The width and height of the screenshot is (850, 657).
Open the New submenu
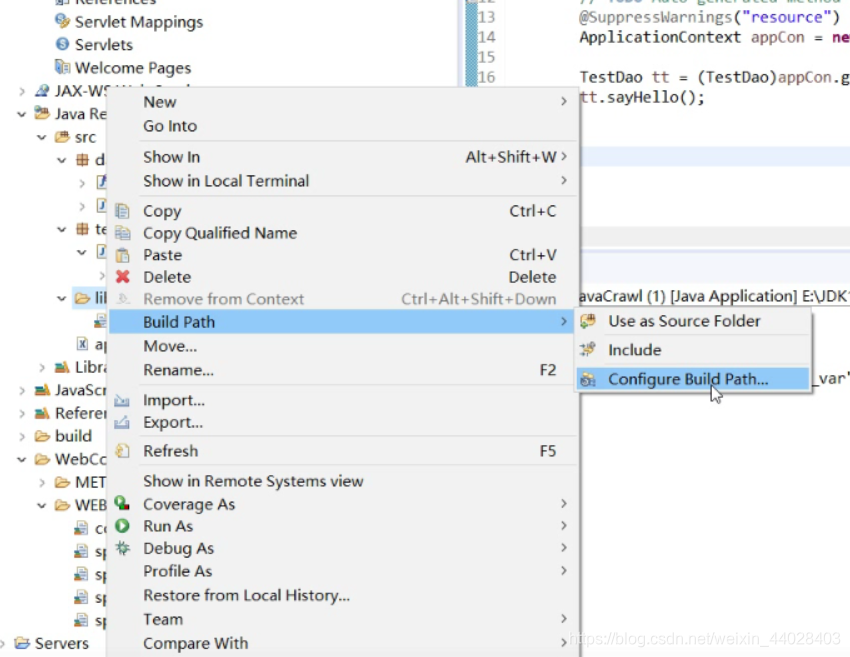pyautogui.click(x=343, y=102)
